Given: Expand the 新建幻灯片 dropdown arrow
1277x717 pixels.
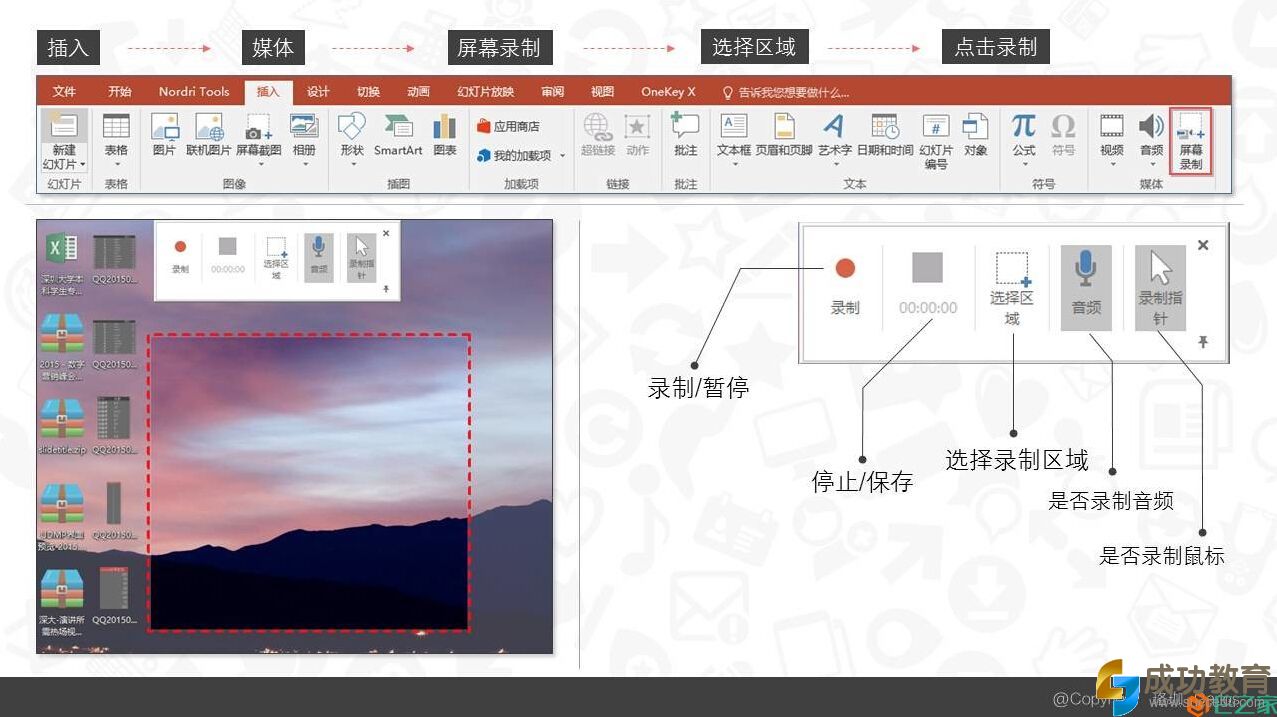Looking at the screenshot, I should [83, 164].
